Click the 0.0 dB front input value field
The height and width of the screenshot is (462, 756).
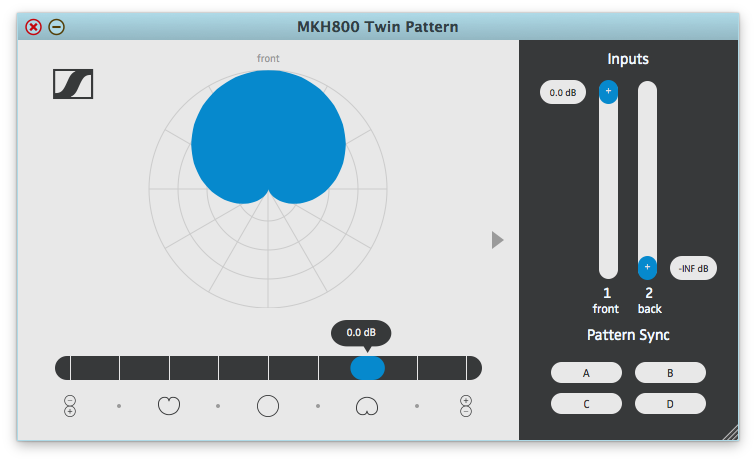563,92
